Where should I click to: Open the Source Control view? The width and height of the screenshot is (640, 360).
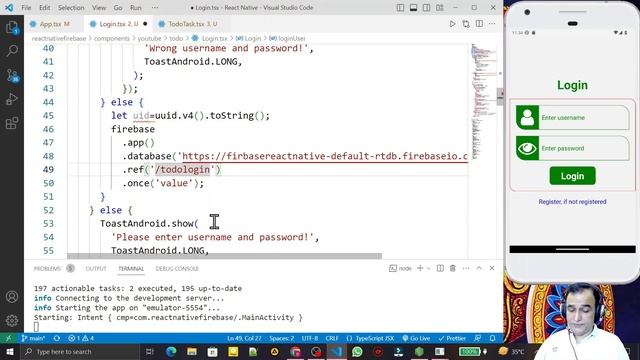[12, 75]
